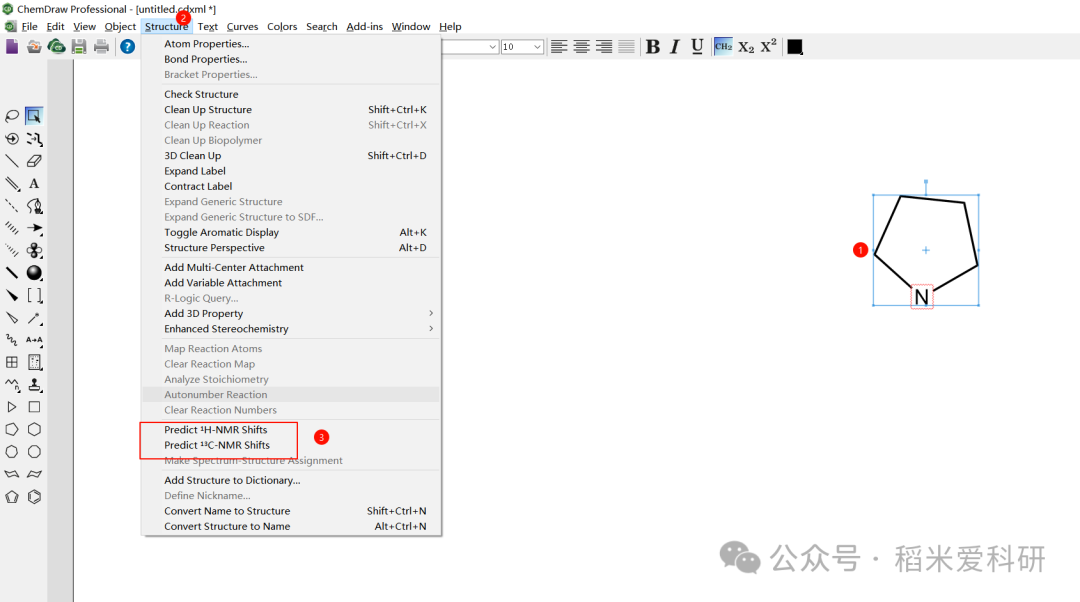1080x602 pixels.
Task: Choose Predict 1H-NMR Shifts
Action: (x=216, y=430)
